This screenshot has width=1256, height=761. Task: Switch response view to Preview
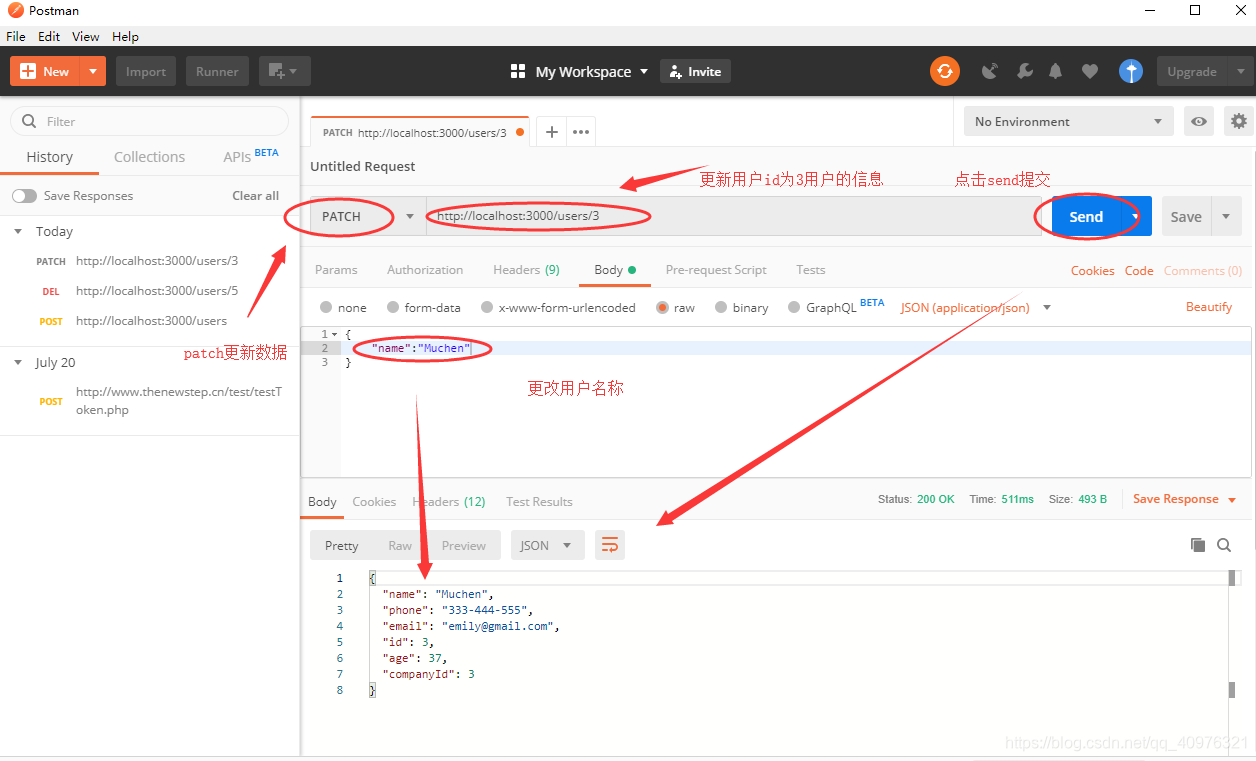[464, 545]
